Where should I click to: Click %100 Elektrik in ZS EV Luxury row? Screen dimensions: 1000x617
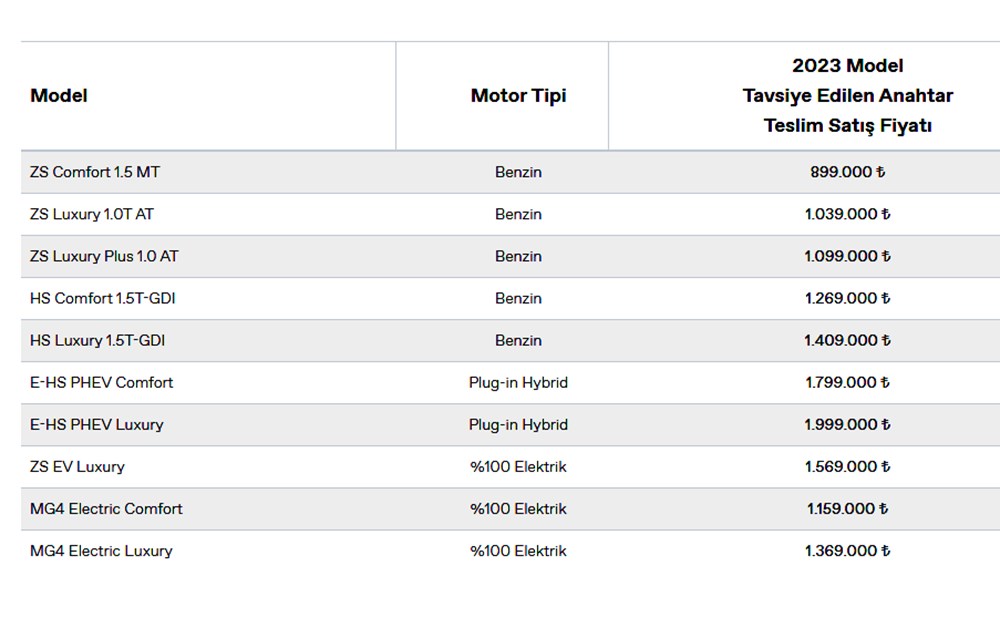click(518, 466)
